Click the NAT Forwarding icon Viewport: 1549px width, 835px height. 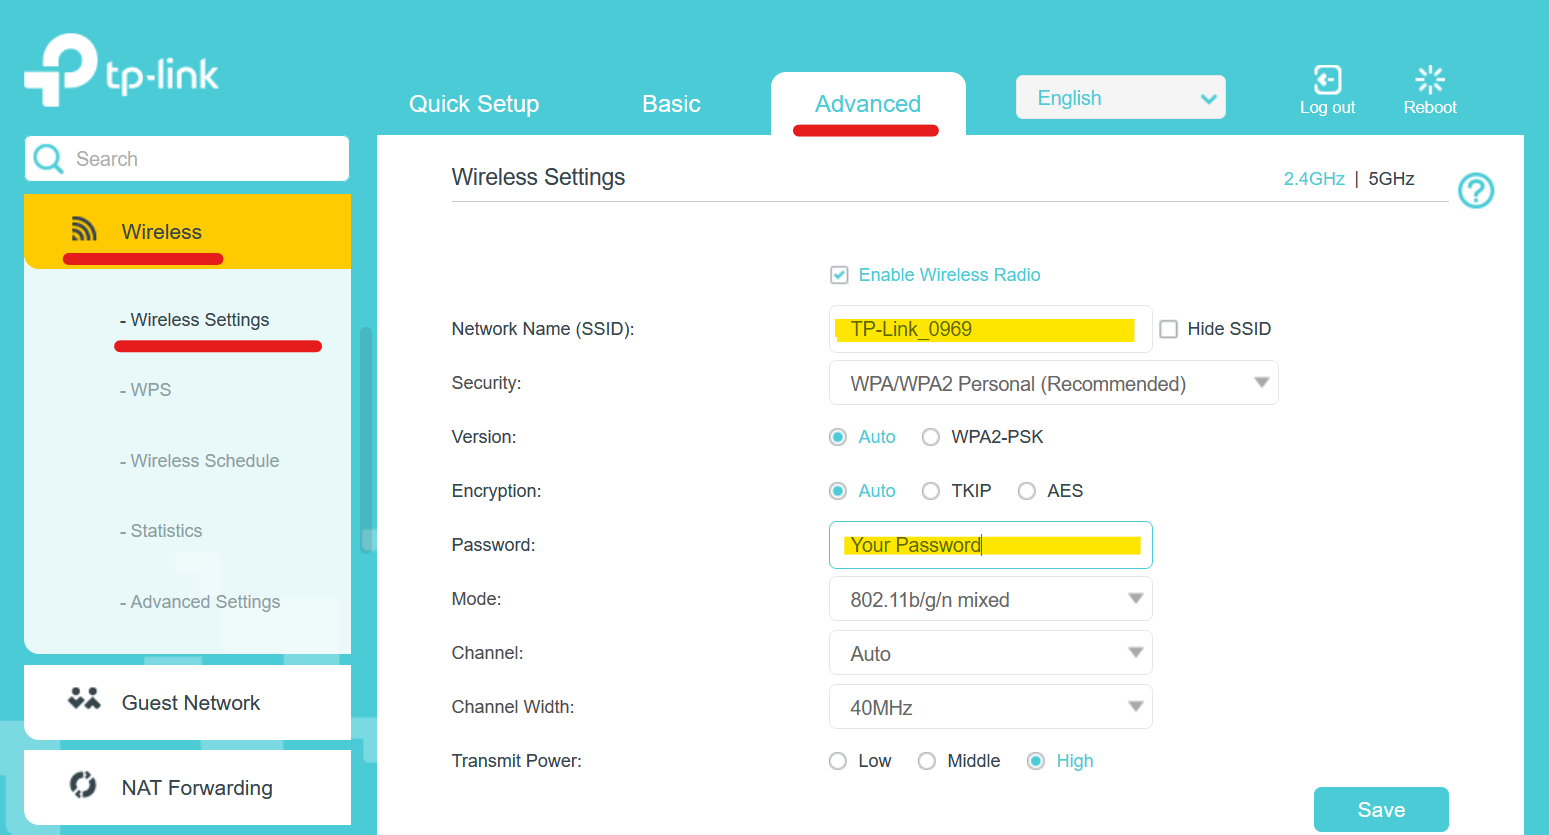pos(85,787)
